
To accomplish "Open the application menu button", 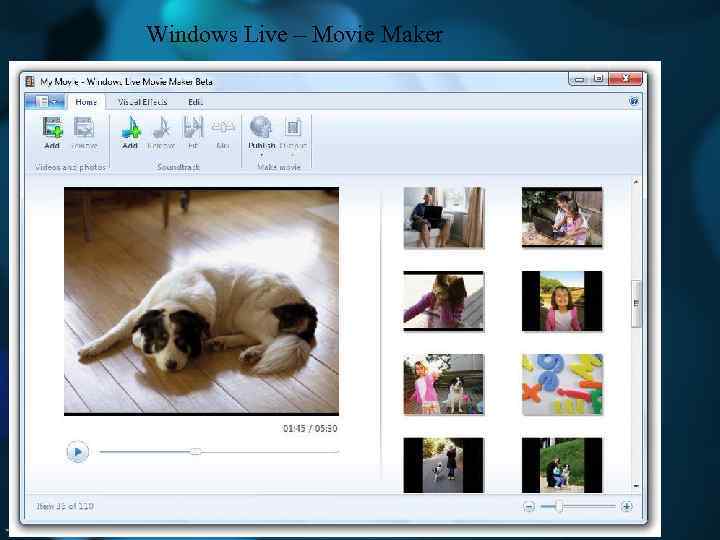I will coord(45,101).
